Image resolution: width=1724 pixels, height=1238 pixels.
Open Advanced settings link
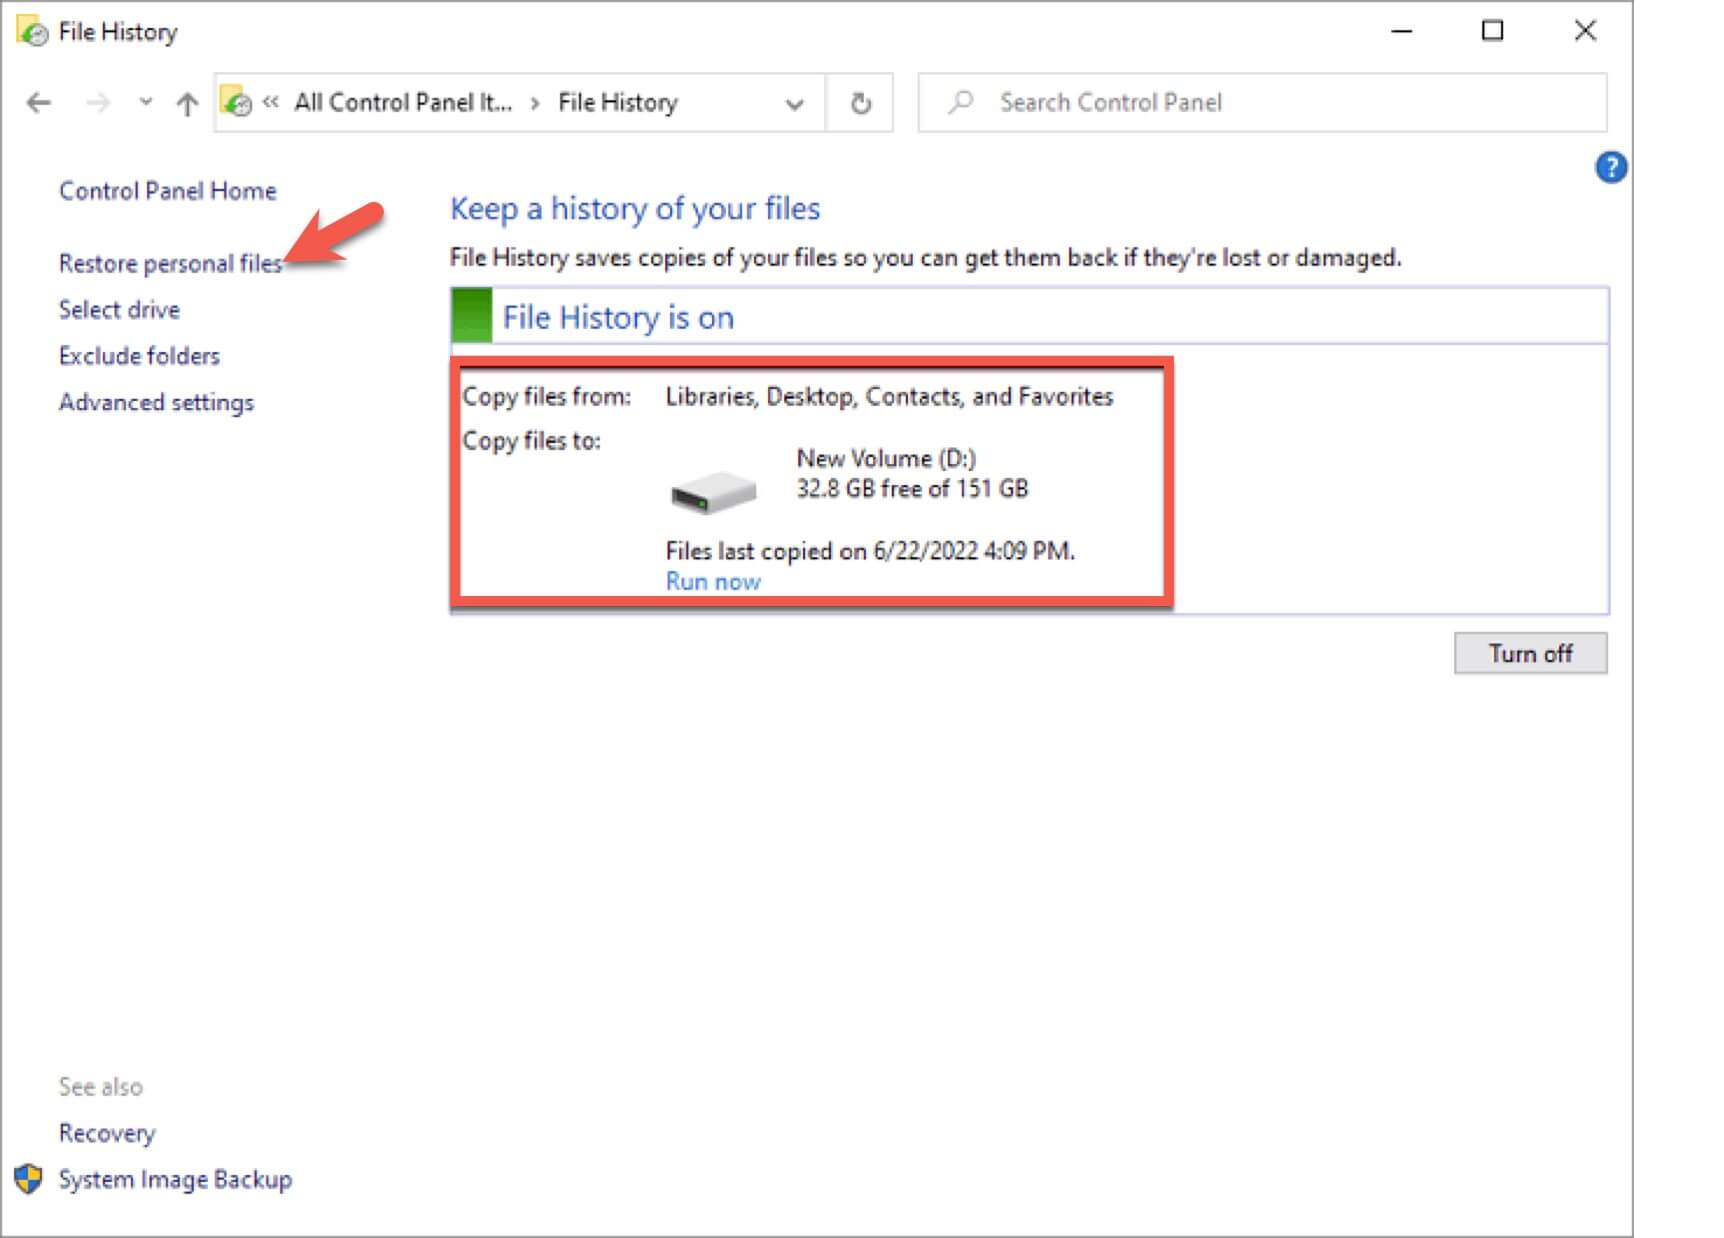pyautogui.click(x=156, y=402)
